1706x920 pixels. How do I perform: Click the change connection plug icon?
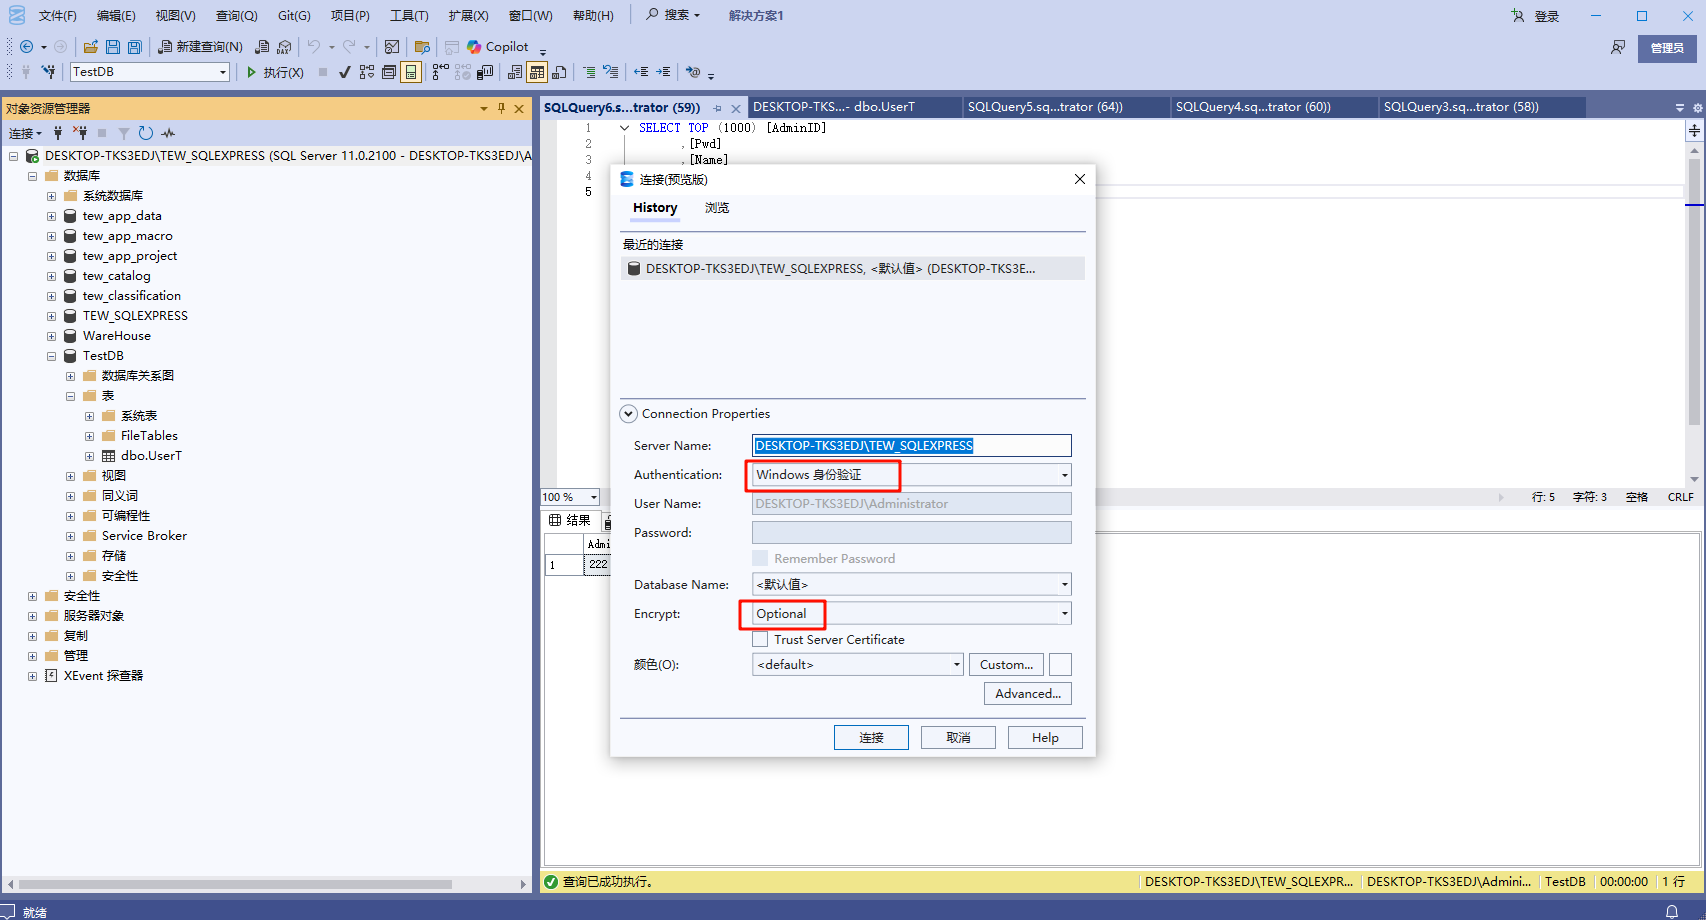48,72
